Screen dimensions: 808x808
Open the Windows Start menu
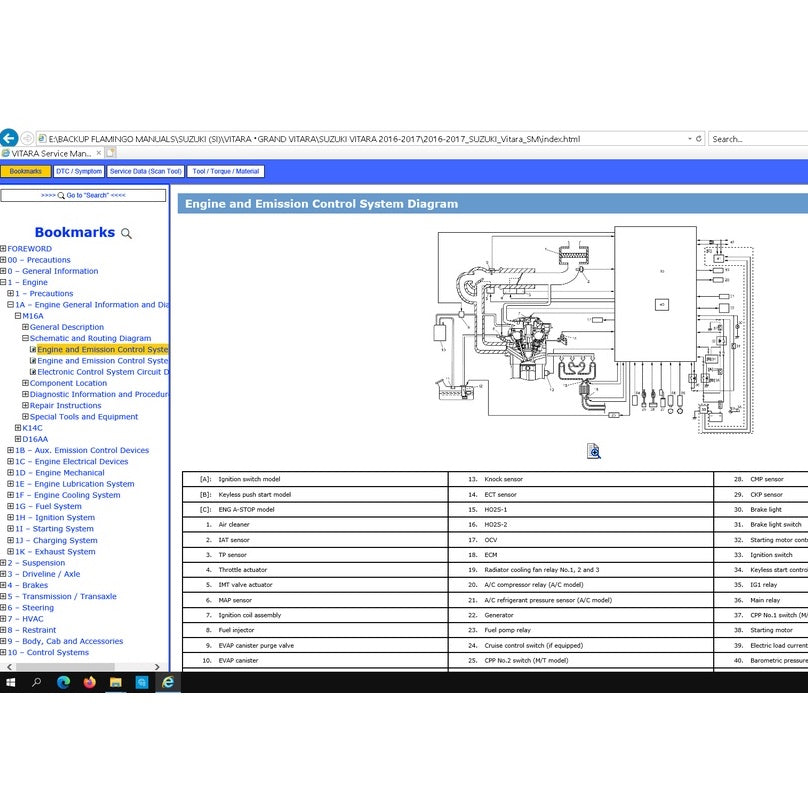point(11,682)
